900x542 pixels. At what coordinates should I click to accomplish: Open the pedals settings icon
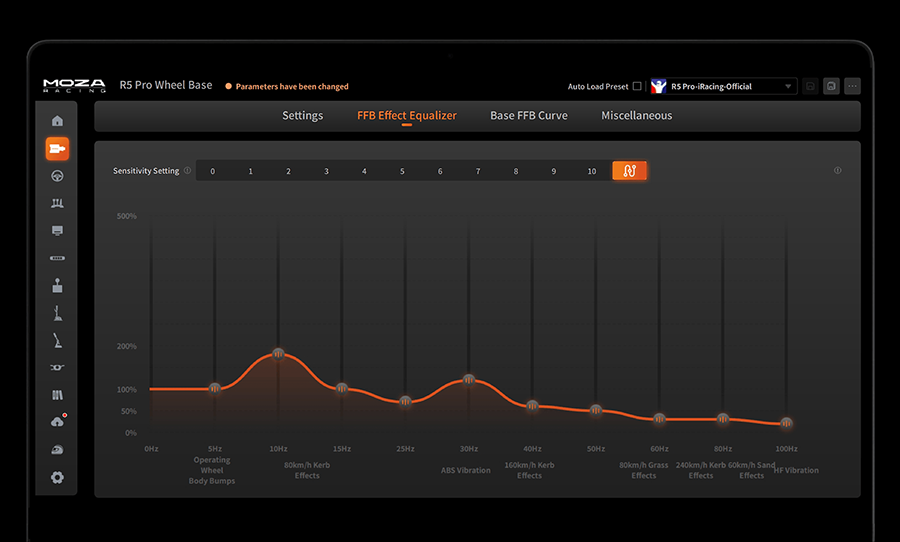57,203
